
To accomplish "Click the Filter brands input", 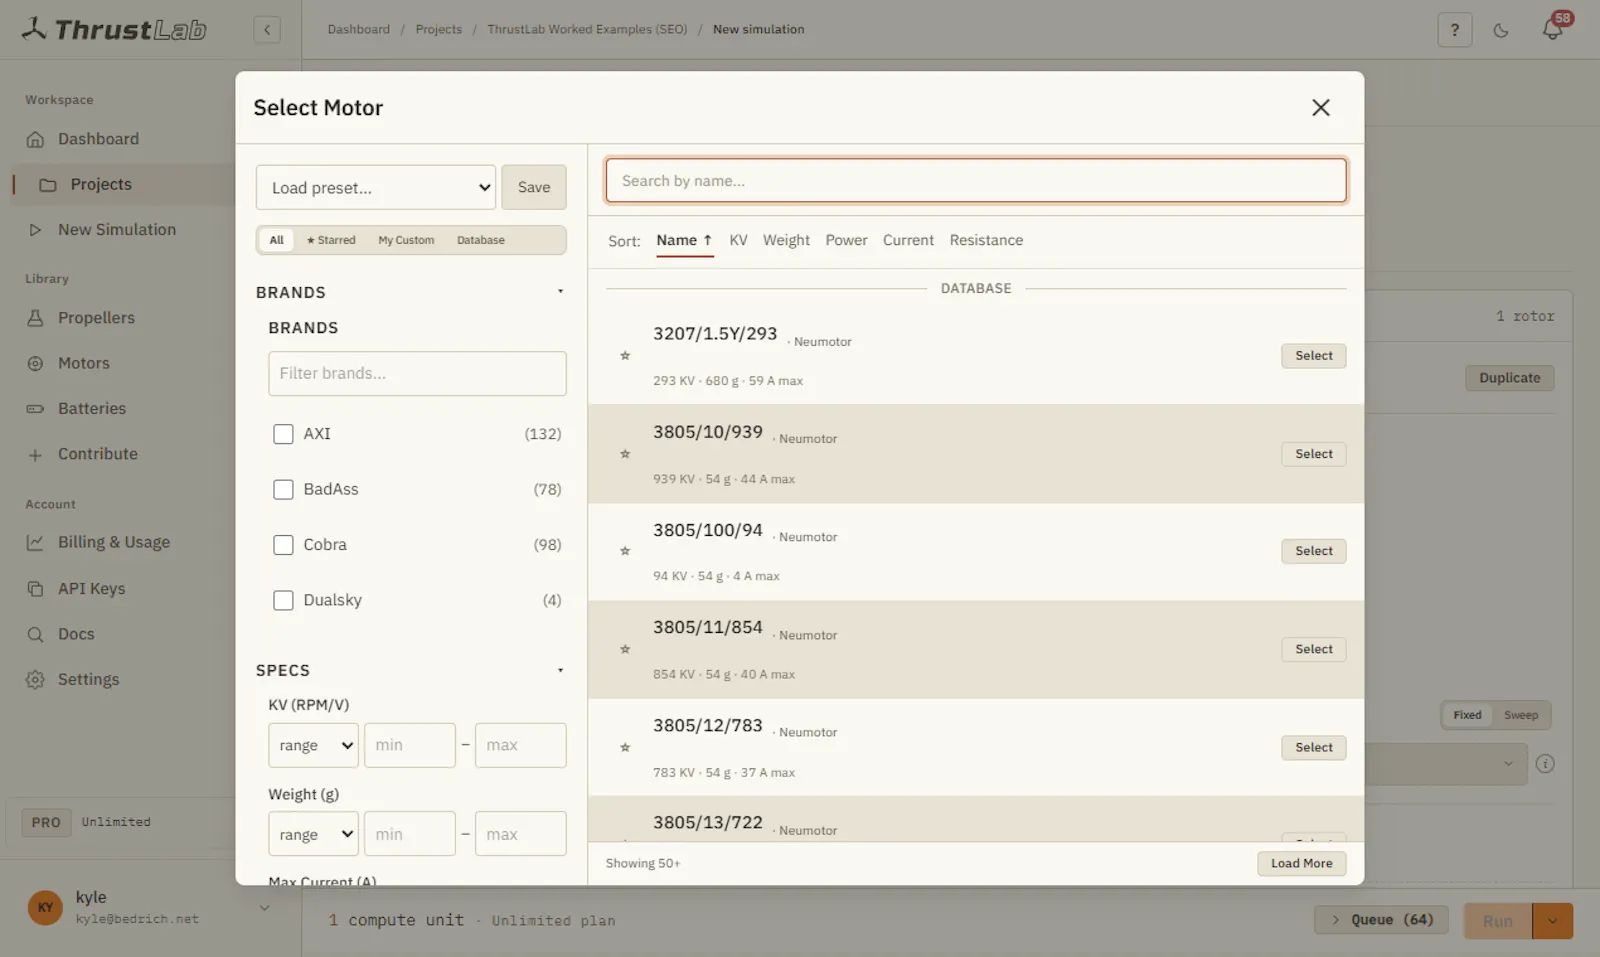I will pos(417,373).
